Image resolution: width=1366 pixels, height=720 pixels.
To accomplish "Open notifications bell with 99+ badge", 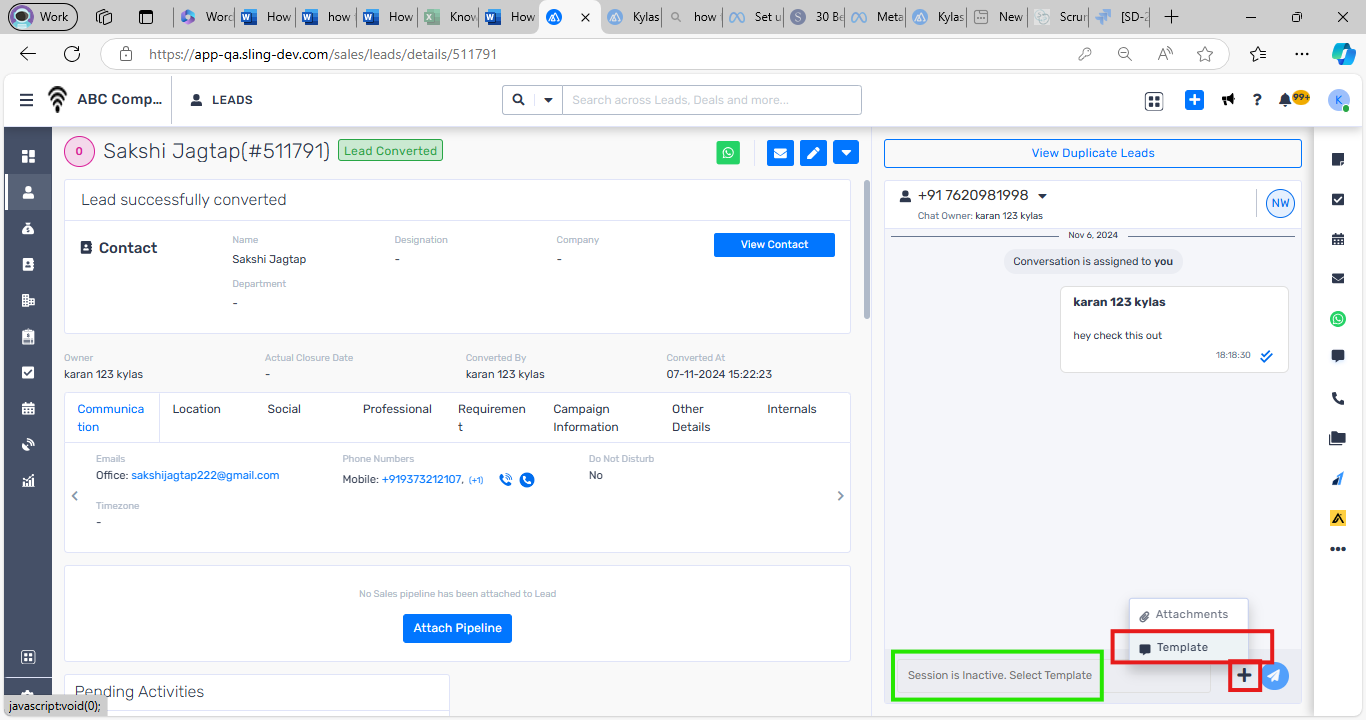I will 1293,99.
